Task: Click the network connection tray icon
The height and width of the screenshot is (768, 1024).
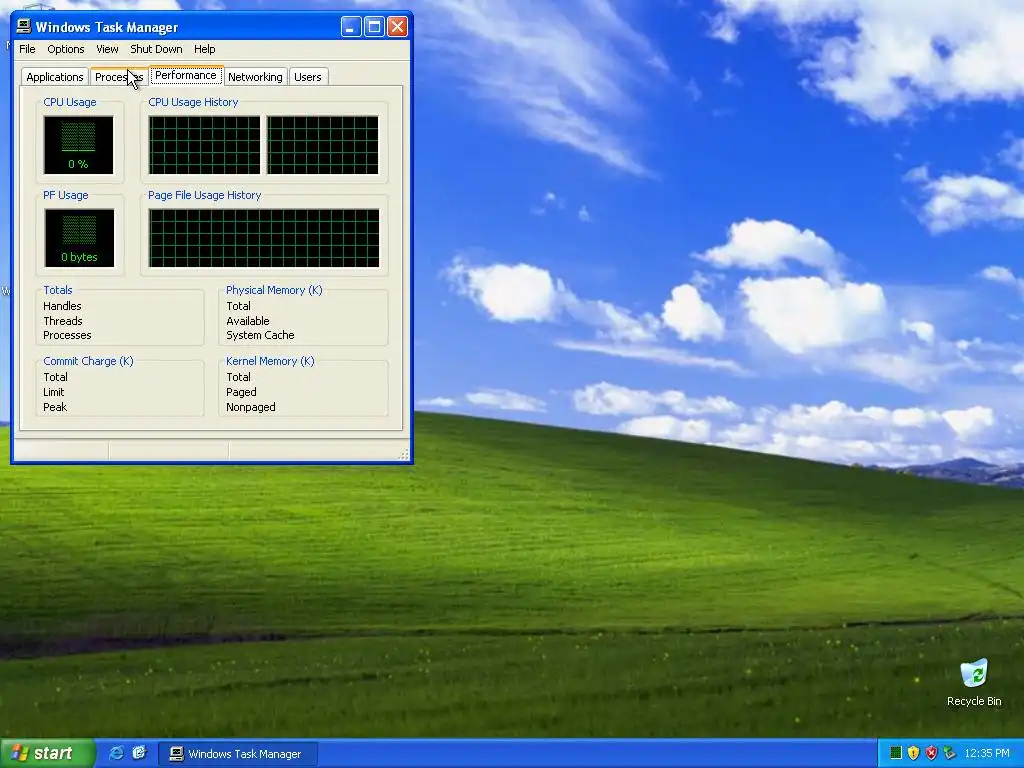Action: click(949, 753)
